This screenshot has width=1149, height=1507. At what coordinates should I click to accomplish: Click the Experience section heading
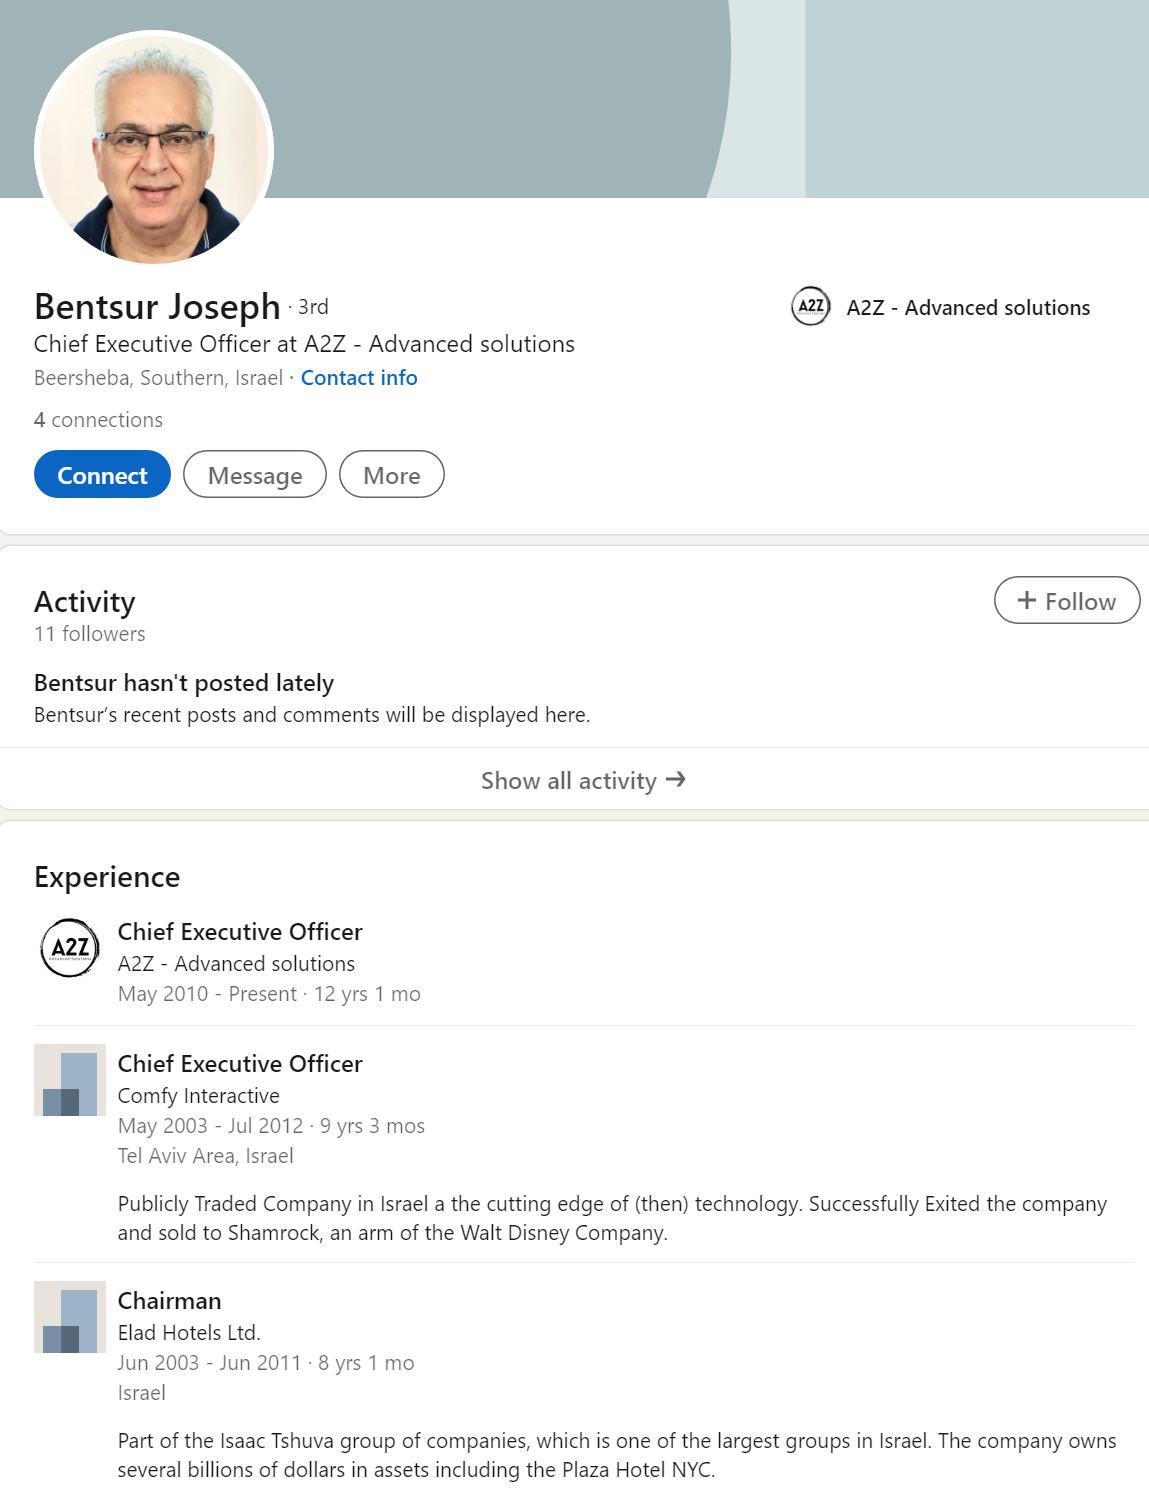tap(107, 877)
